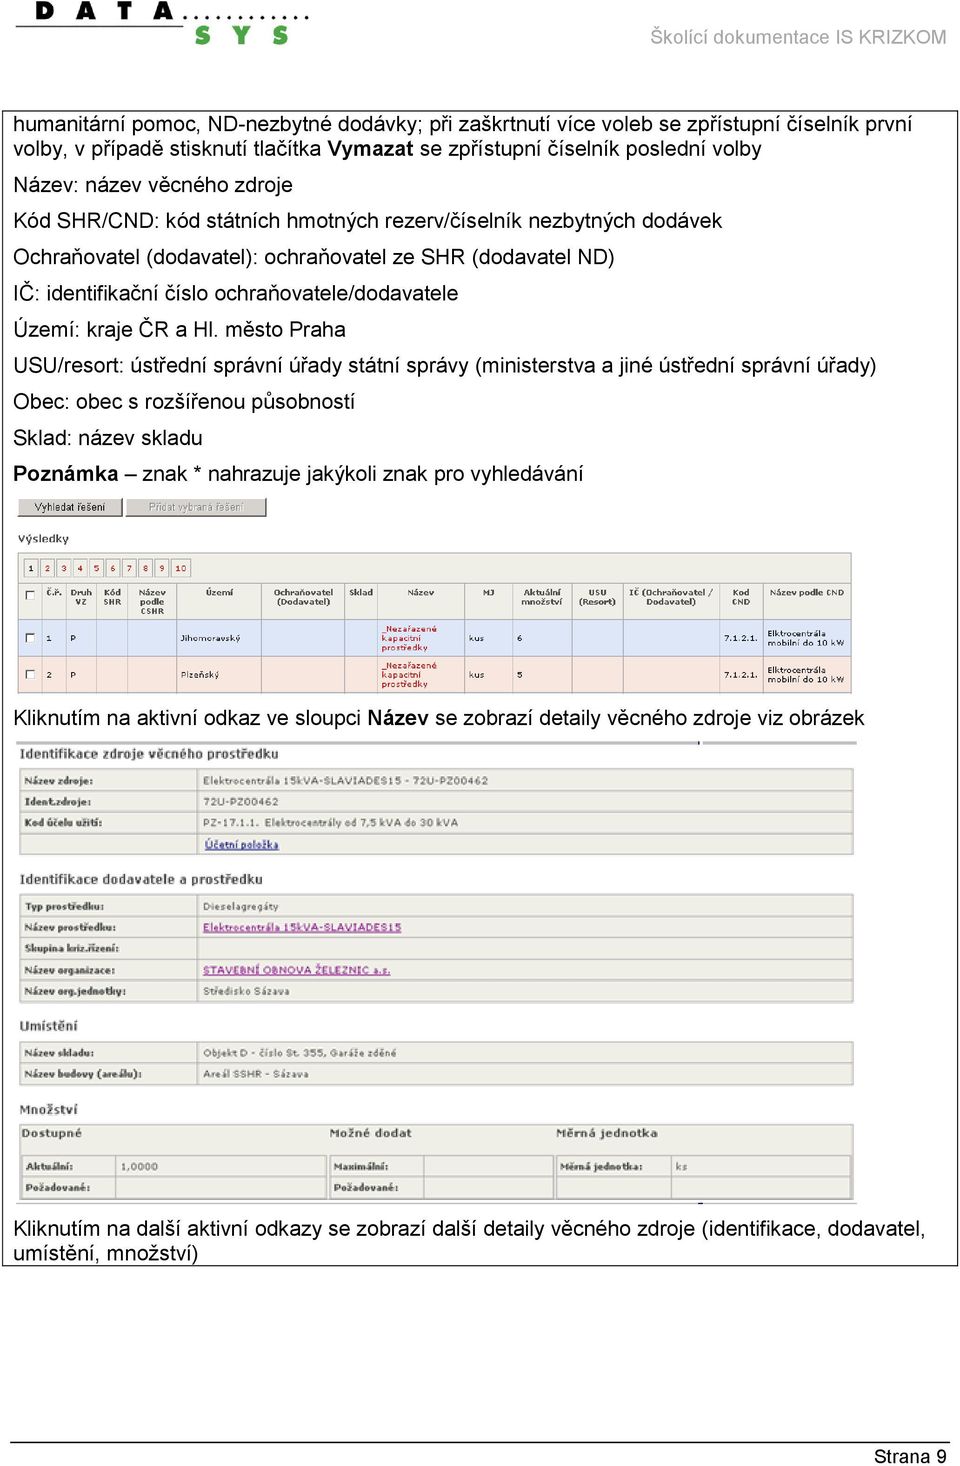The width and height of the screenshot is (960, 1466).
Task: Jump to results page 5
Action: click(x=96, y=568)
